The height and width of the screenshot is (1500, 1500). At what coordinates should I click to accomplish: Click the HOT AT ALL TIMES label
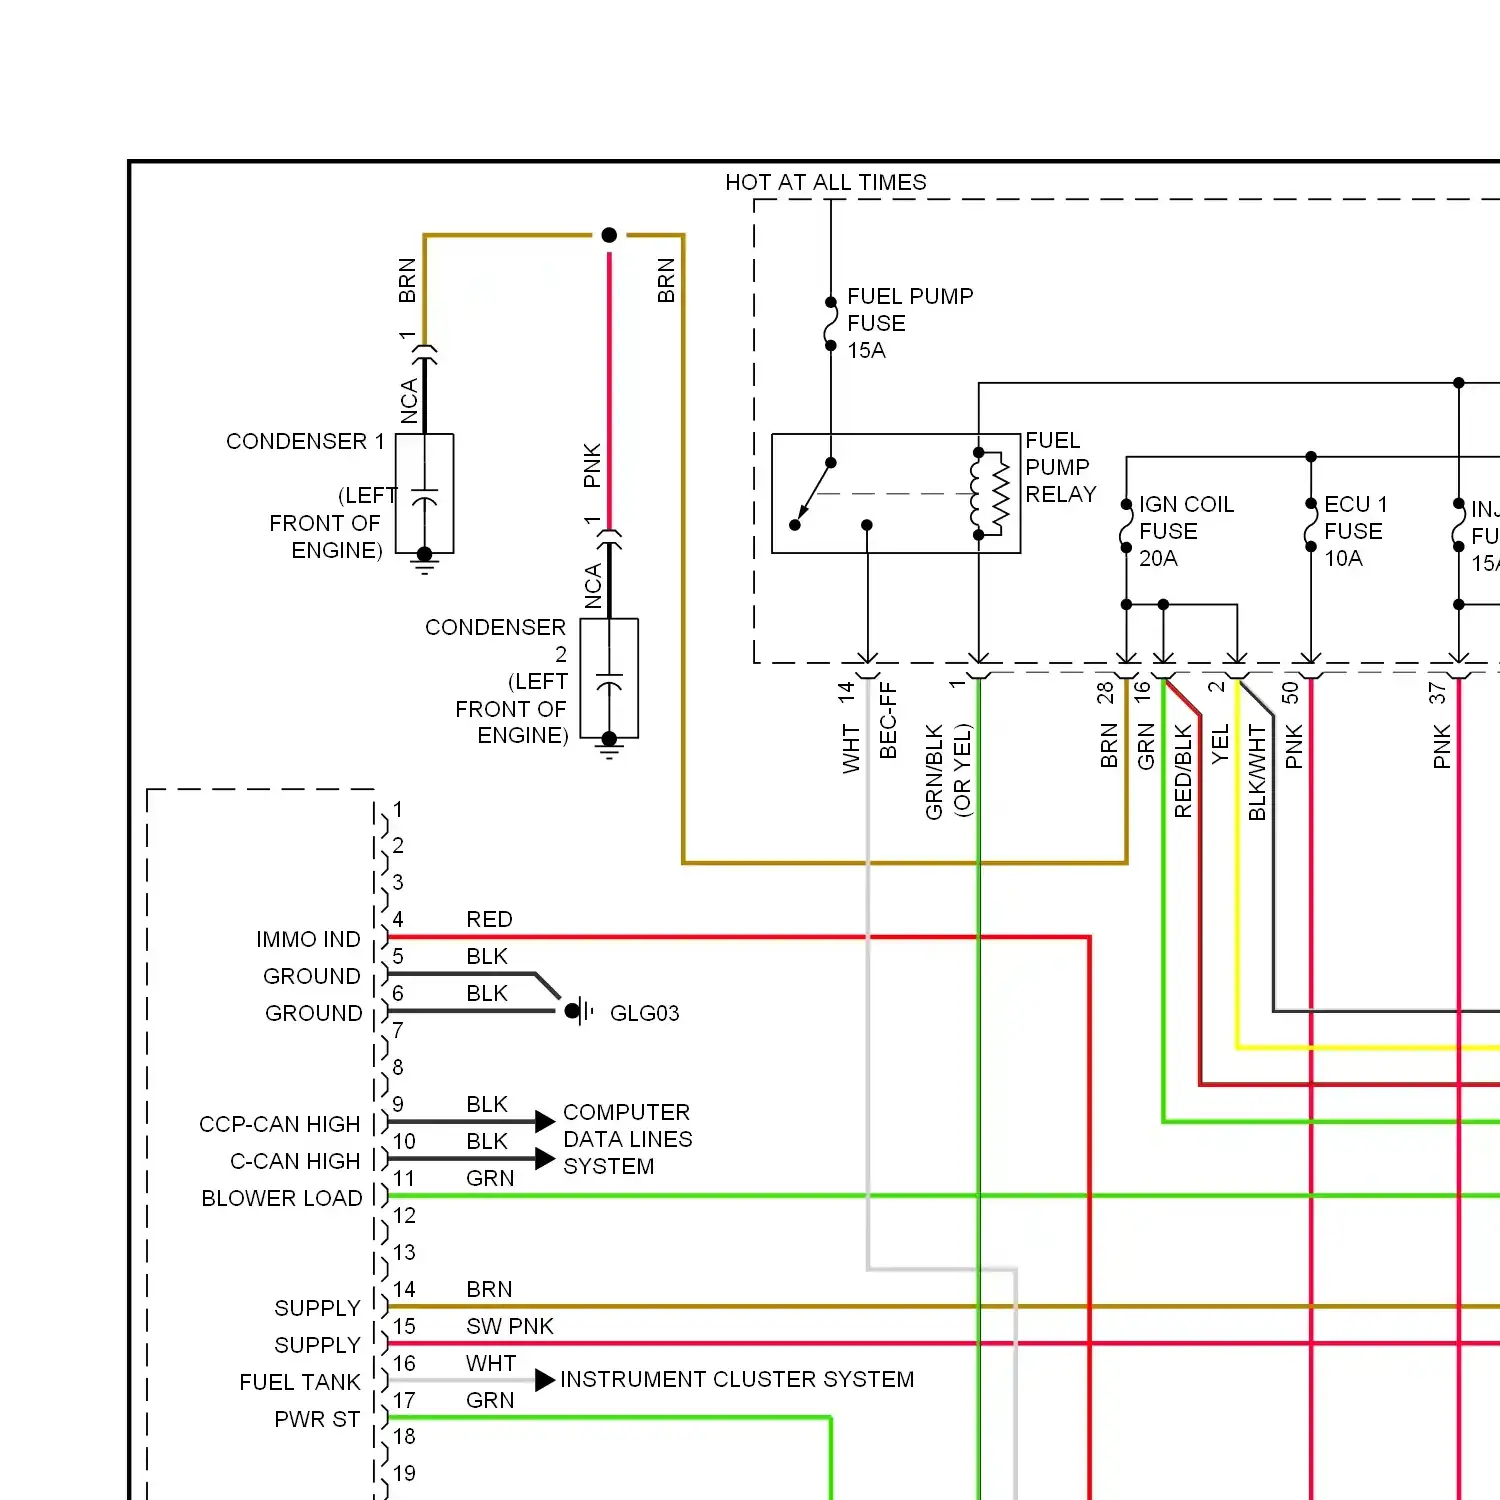point(826,182)
